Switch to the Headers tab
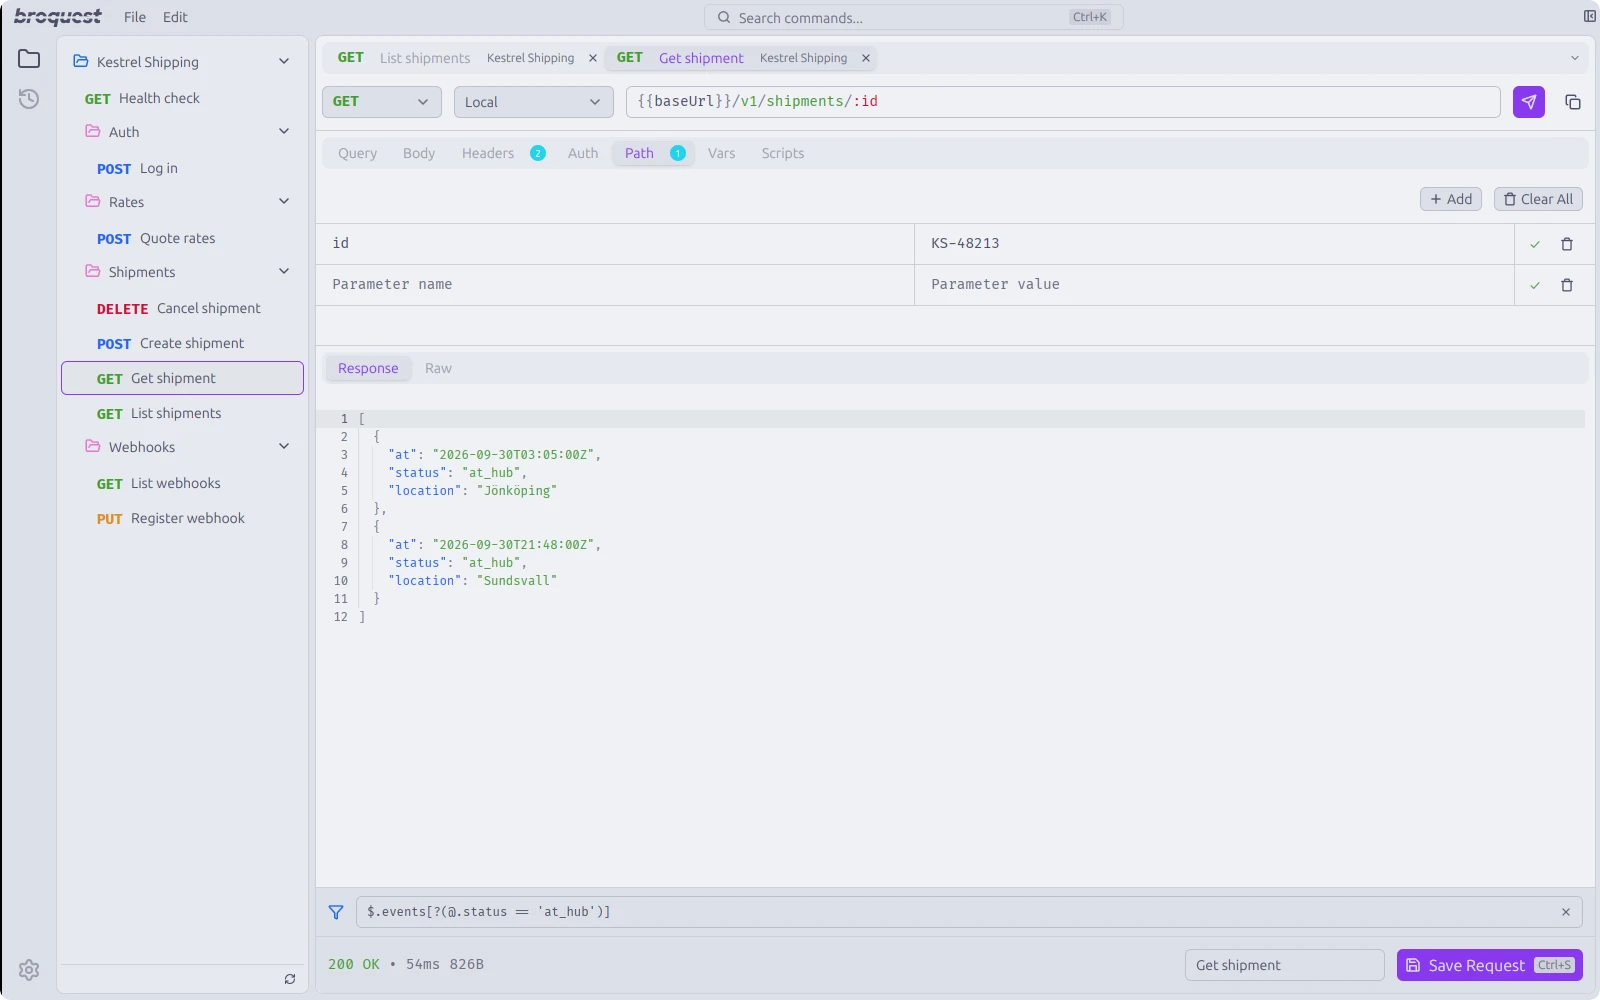The height and width of the screenshot is (1000, 1600). 503,153
